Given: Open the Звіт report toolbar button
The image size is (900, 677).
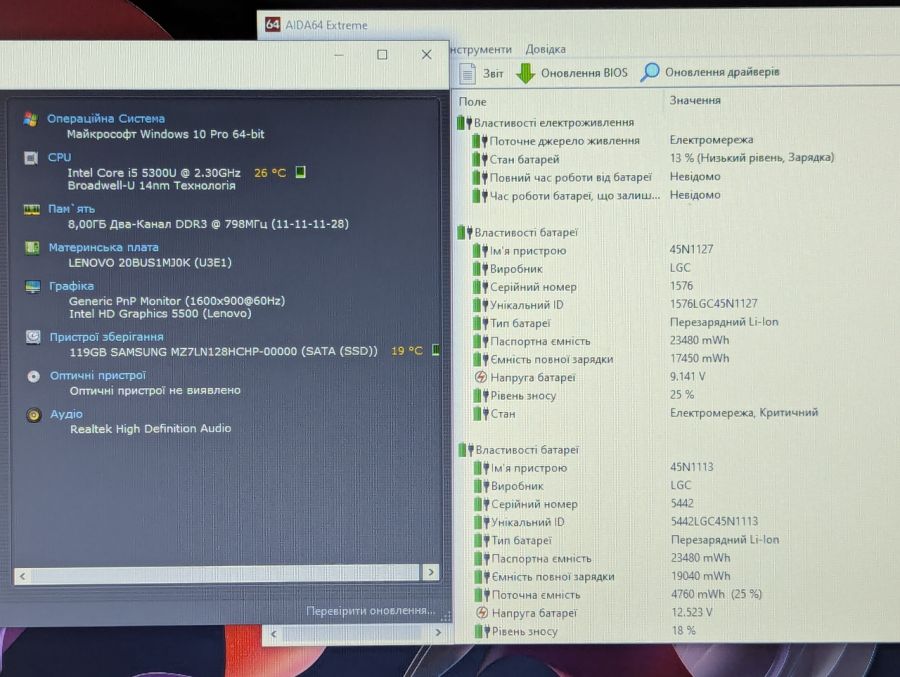Looking at the screenshot, I should pyautogui.click(x=481, y=73).
